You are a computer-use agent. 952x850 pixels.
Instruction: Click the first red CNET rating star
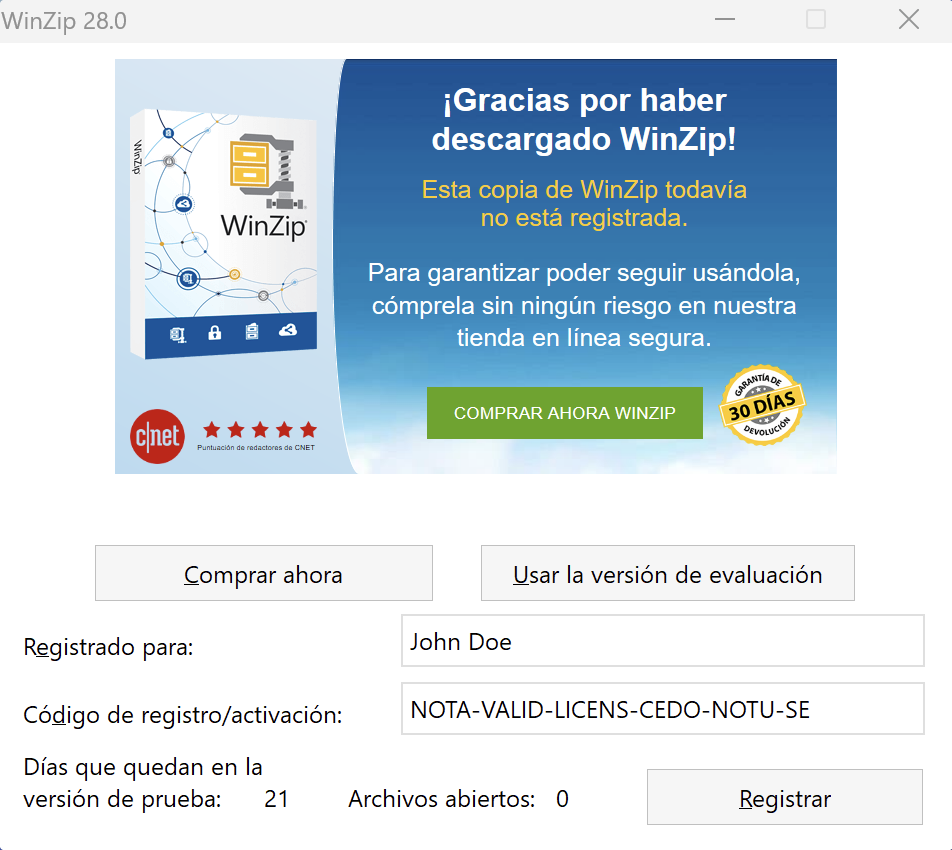tap(212, 428)
